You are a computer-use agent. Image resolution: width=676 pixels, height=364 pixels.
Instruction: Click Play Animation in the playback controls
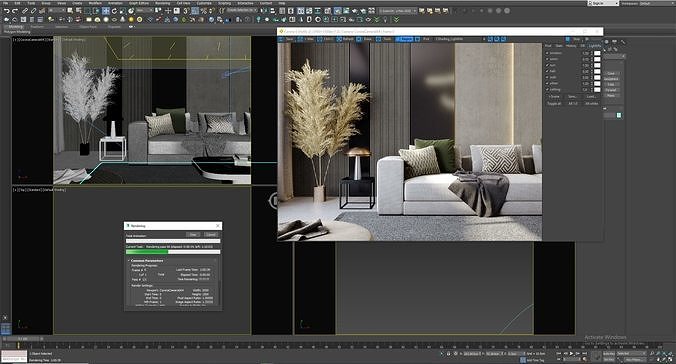point(571,353)
